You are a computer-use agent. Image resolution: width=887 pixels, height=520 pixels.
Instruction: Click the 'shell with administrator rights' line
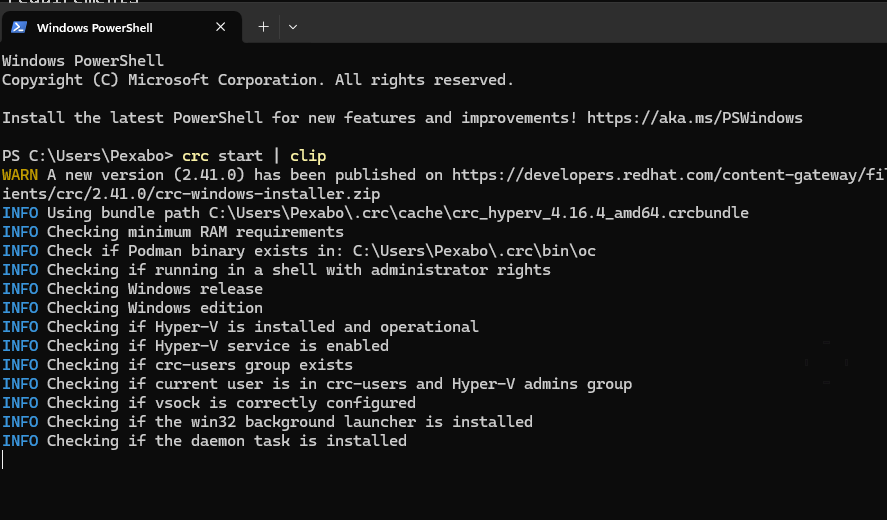[x=276, y=270]
